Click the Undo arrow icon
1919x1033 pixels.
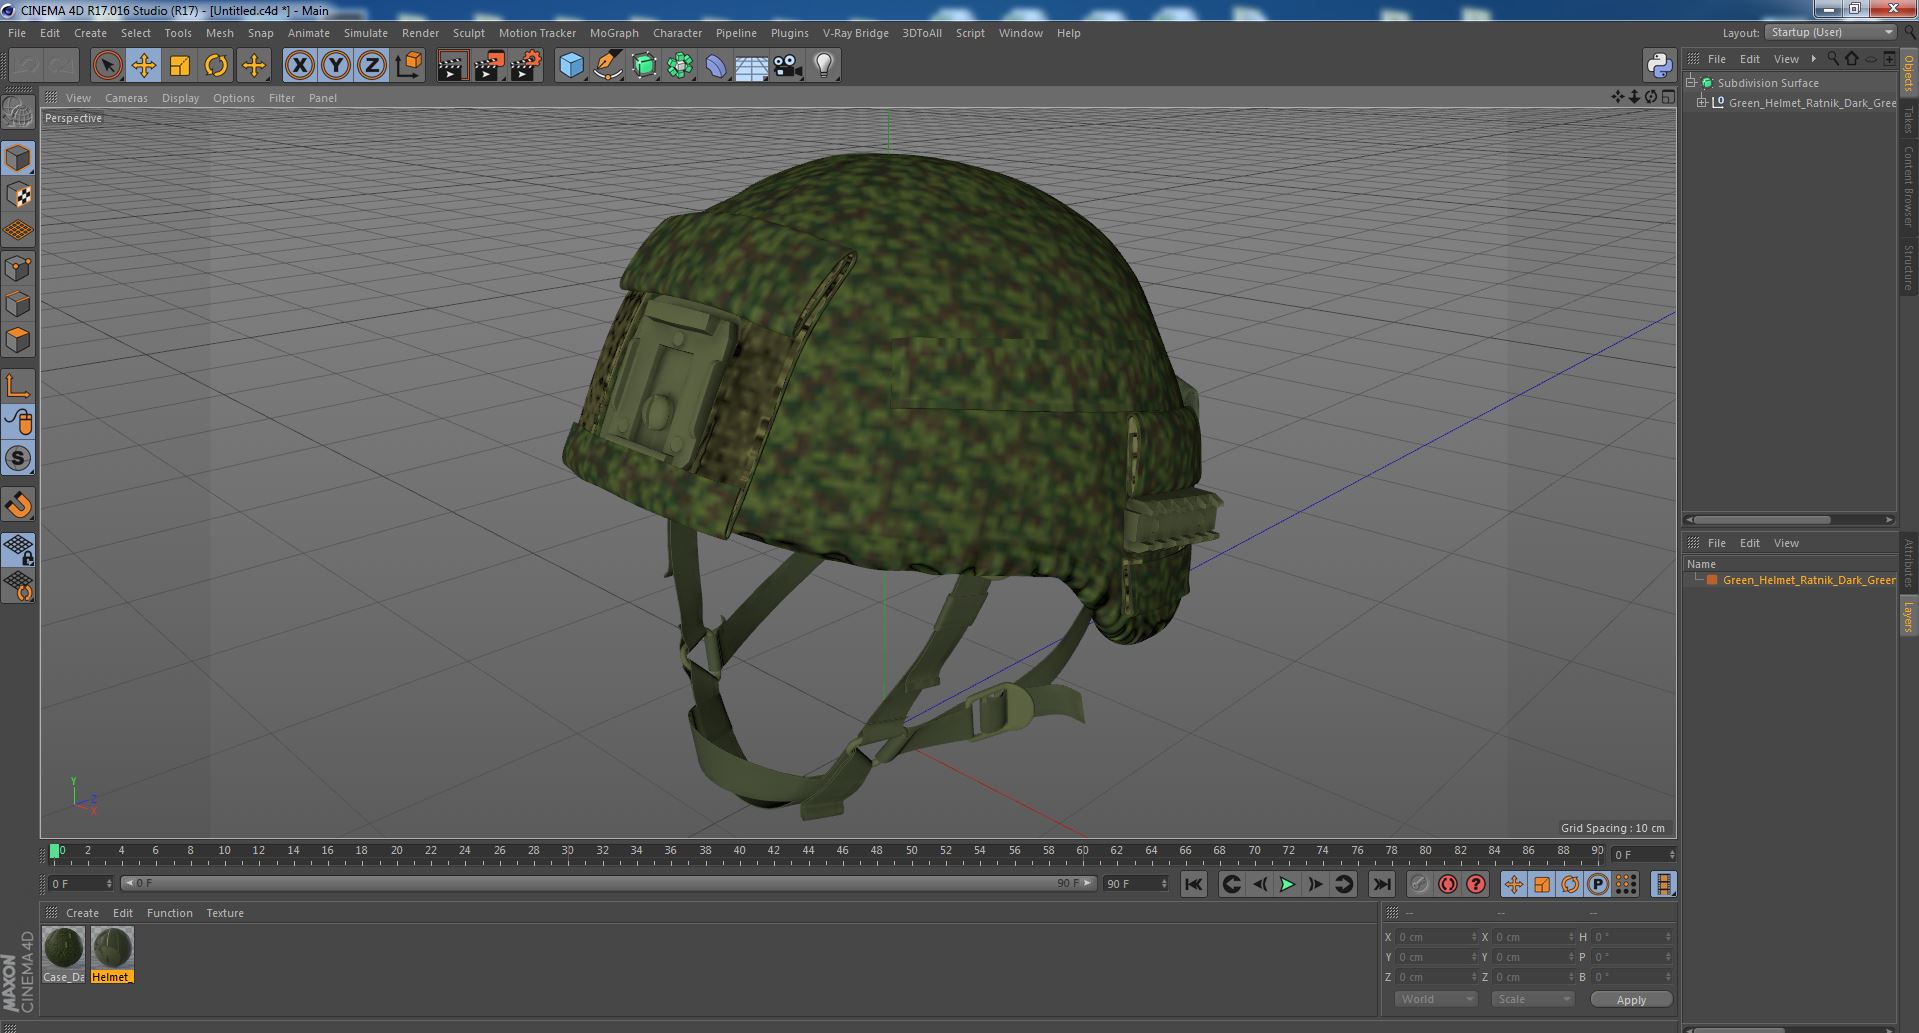point(26,66)
